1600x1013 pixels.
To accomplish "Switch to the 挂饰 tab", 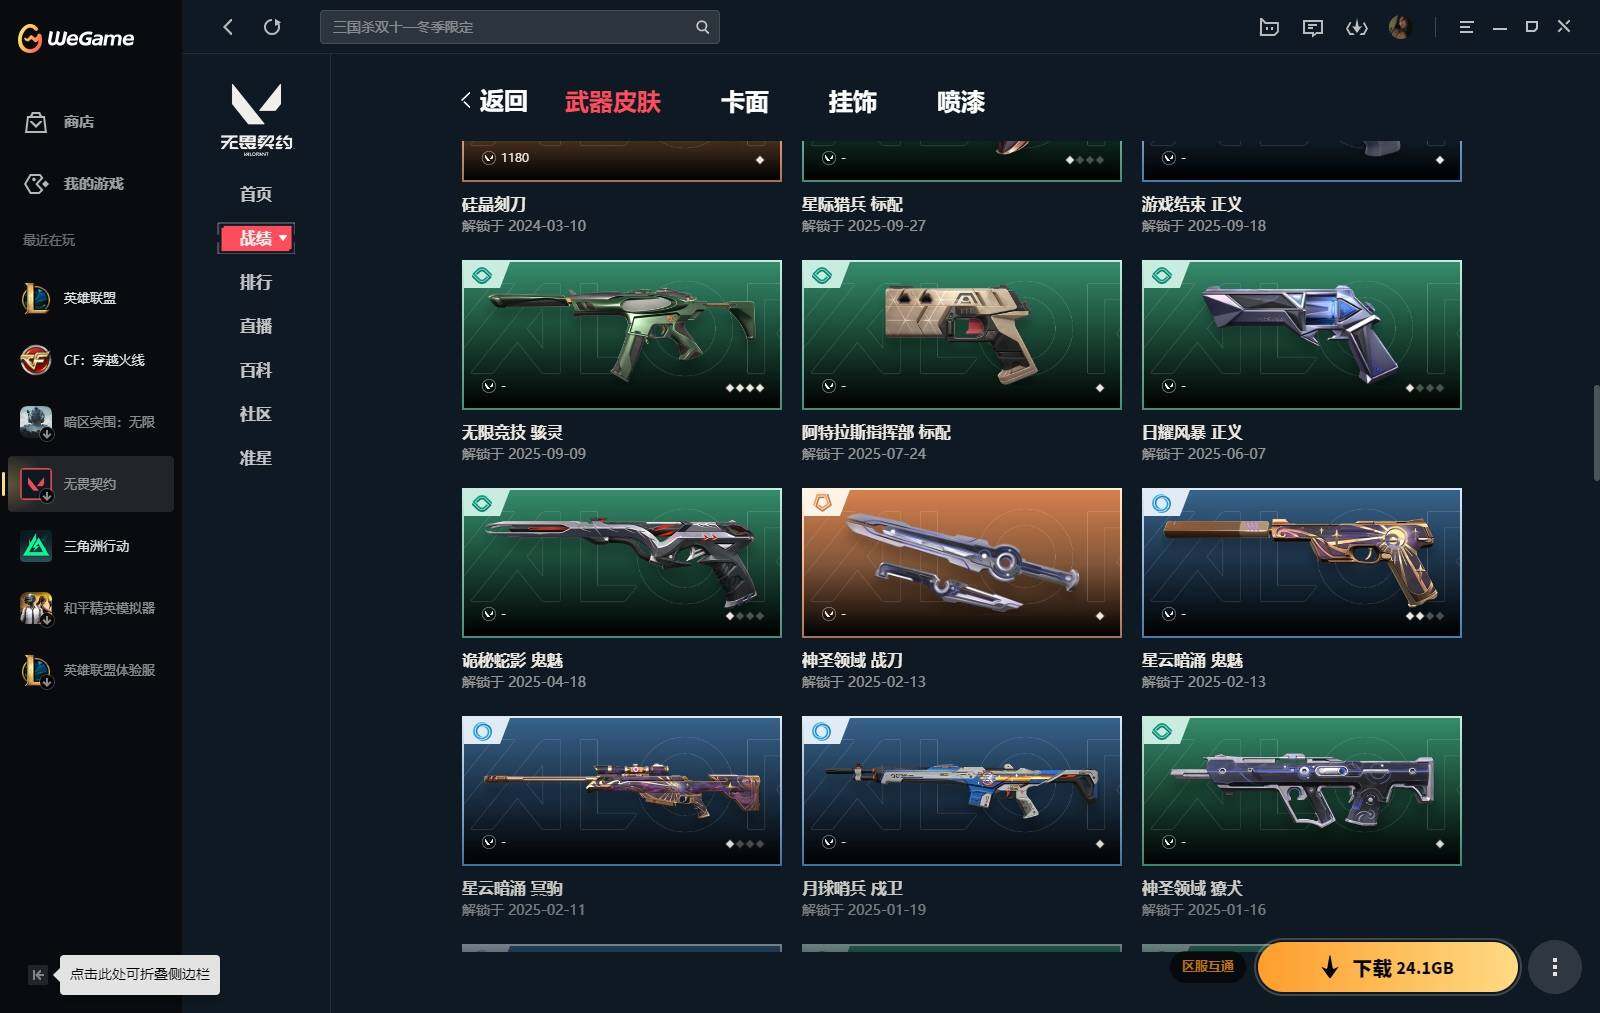I will pos(853,102).
